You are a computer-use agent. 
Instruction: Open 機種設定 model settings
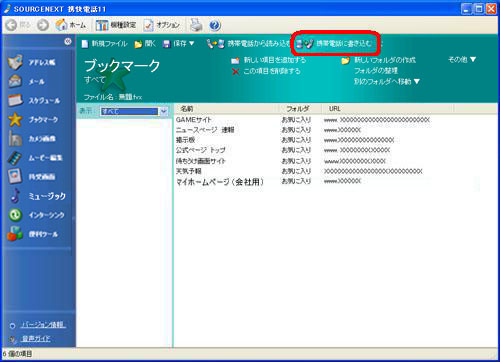pyautogui.click(x=116, y=25)
